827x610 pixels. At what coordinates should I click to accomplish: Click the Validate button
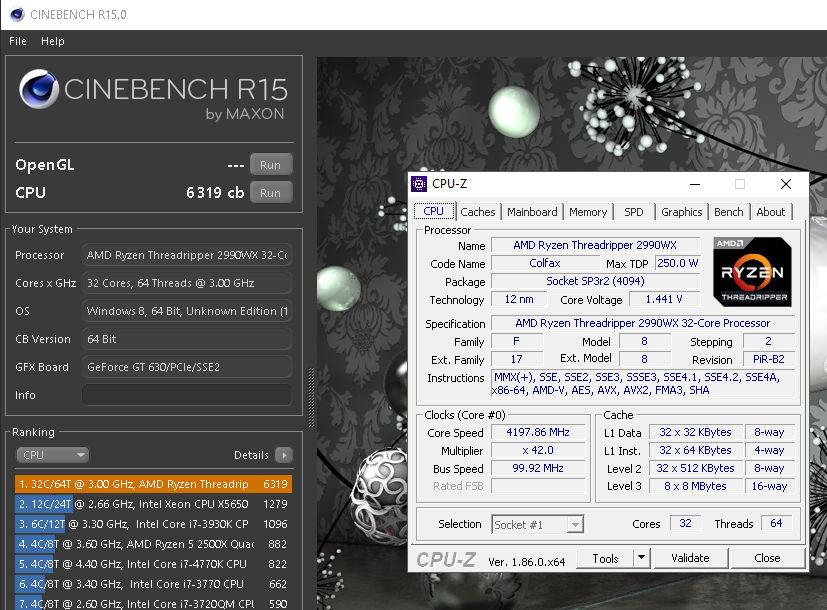pyautogui.click(x=690, y=558)
